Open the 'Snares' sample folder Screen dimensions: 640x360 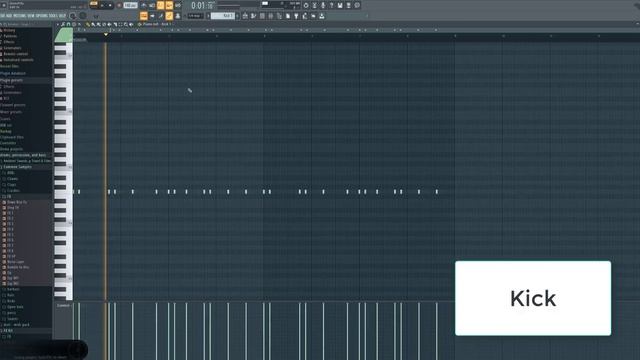coord(12,319)
